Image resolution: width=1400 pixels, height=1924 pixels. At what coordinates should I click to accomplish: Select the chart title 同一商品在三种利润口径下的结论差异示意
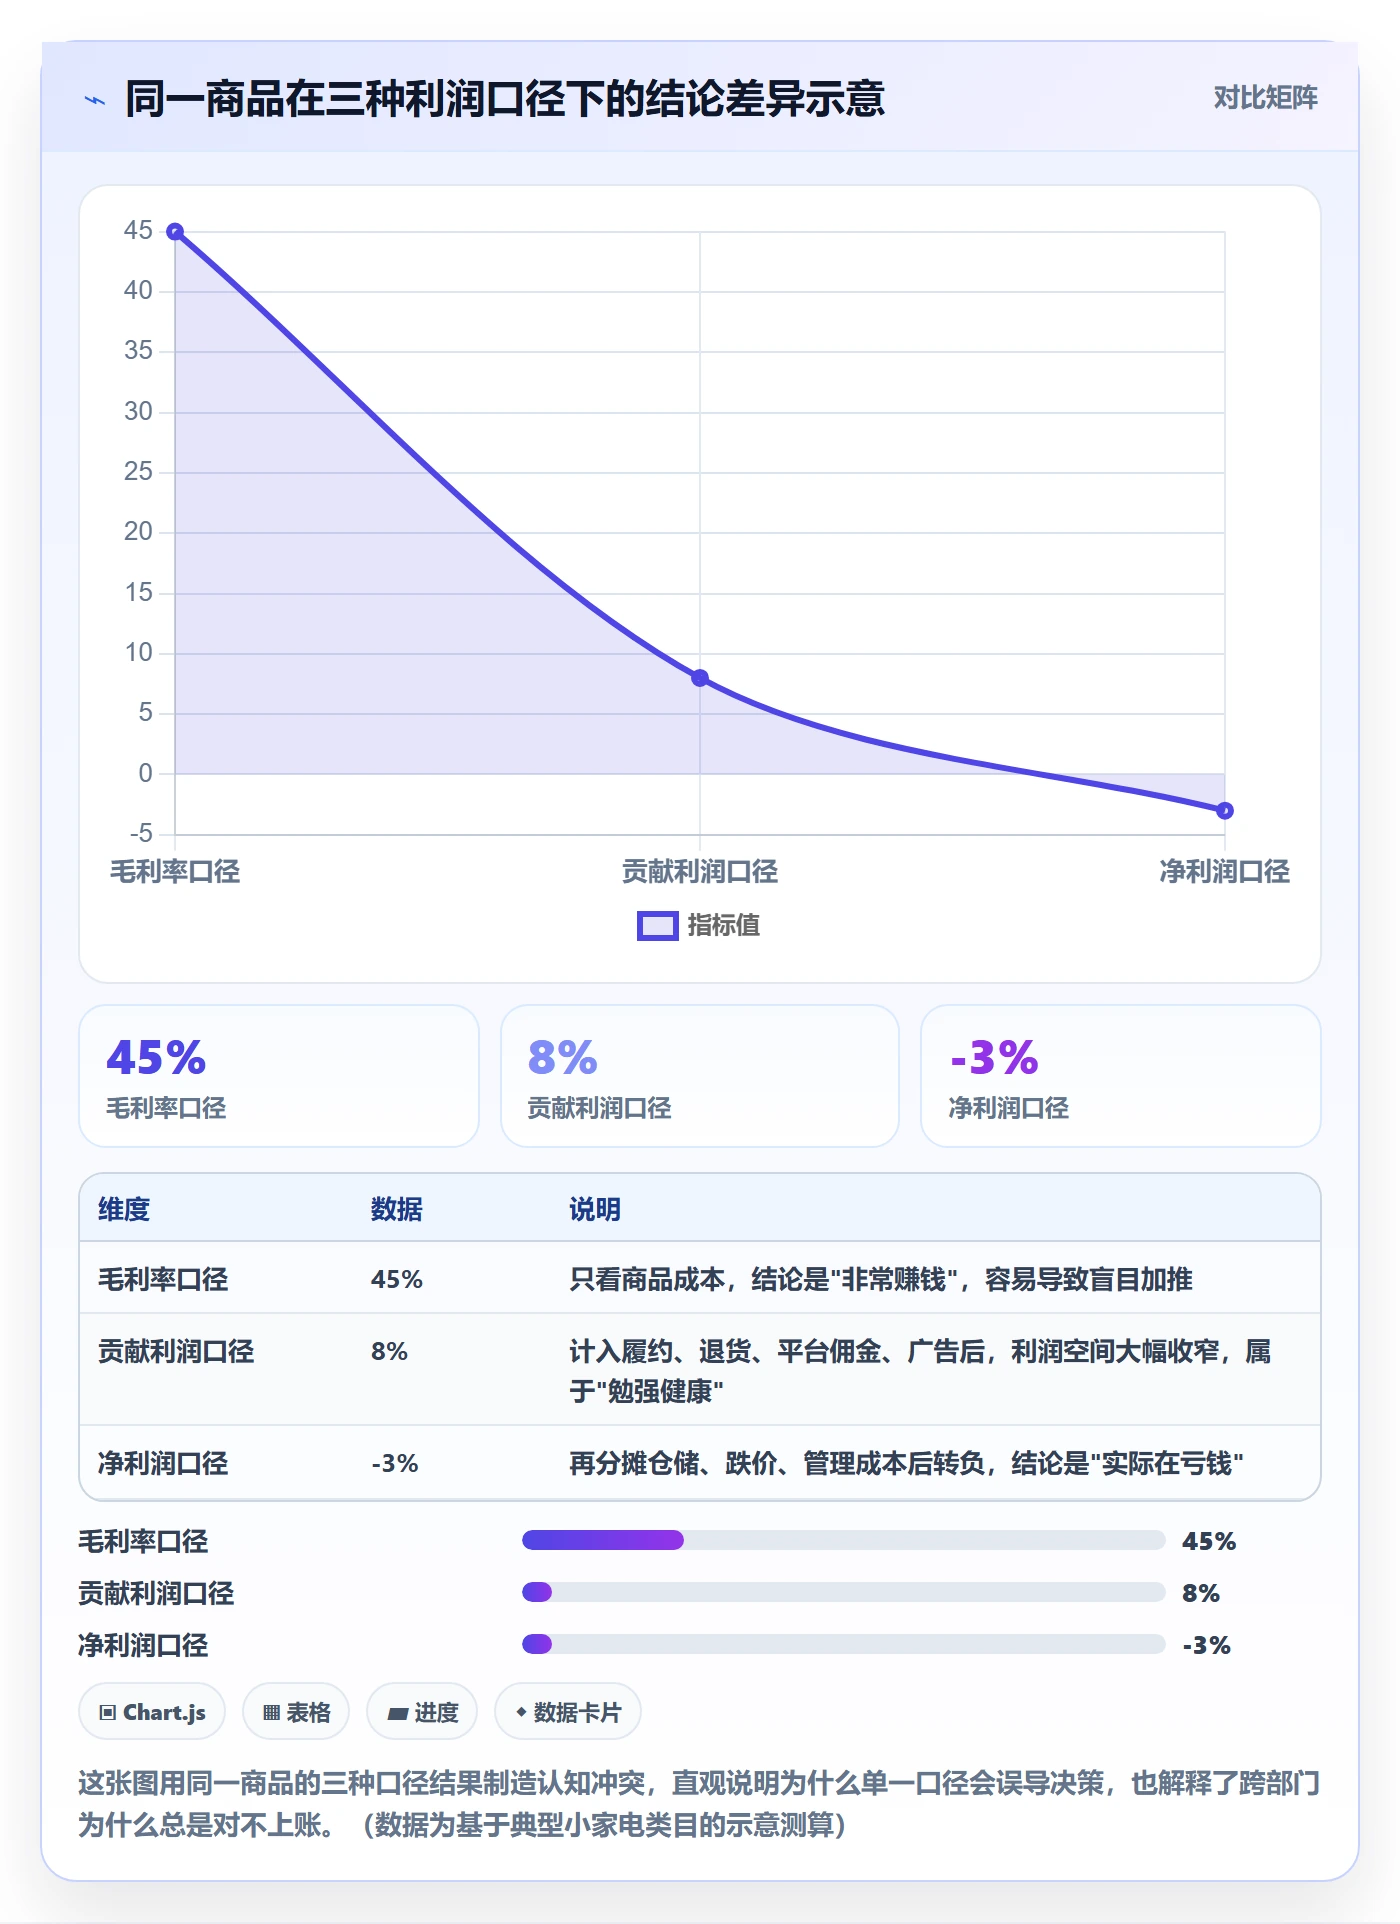[x=505, y=99]
